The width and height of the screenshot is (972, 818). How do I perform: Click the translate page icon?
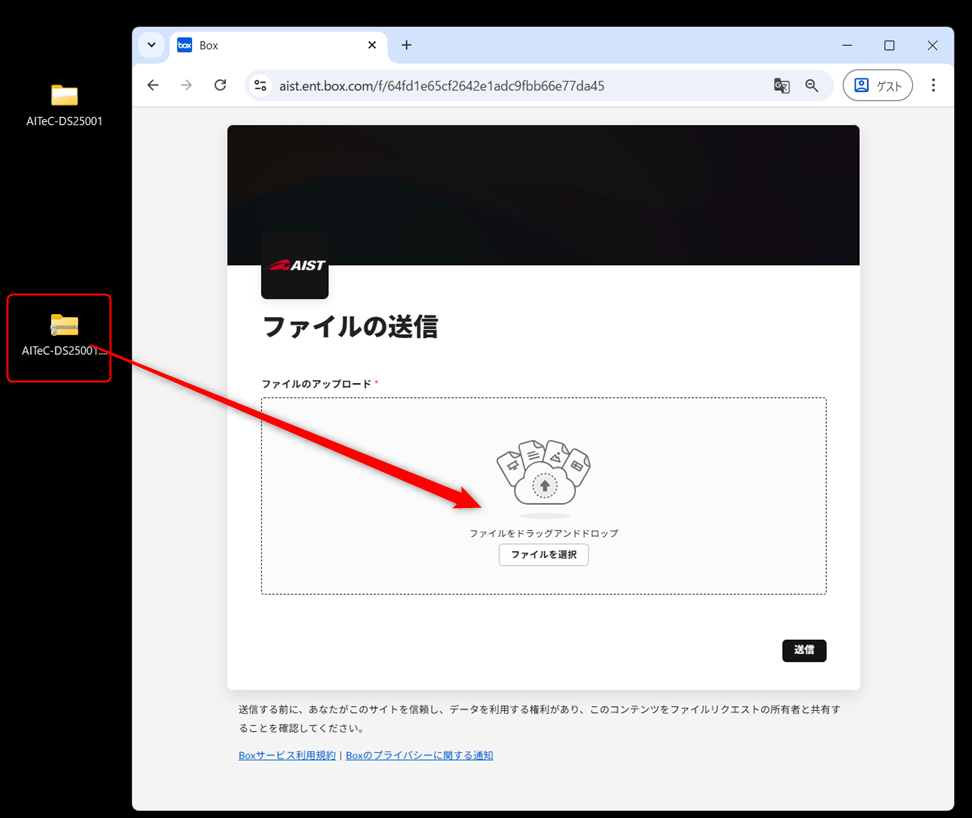point(781,86)
